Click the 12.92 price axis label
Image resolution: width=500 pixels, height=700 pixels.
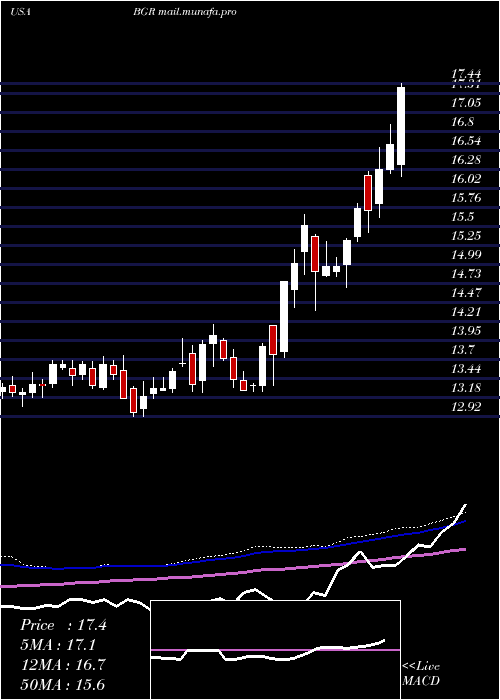(466, 407)
